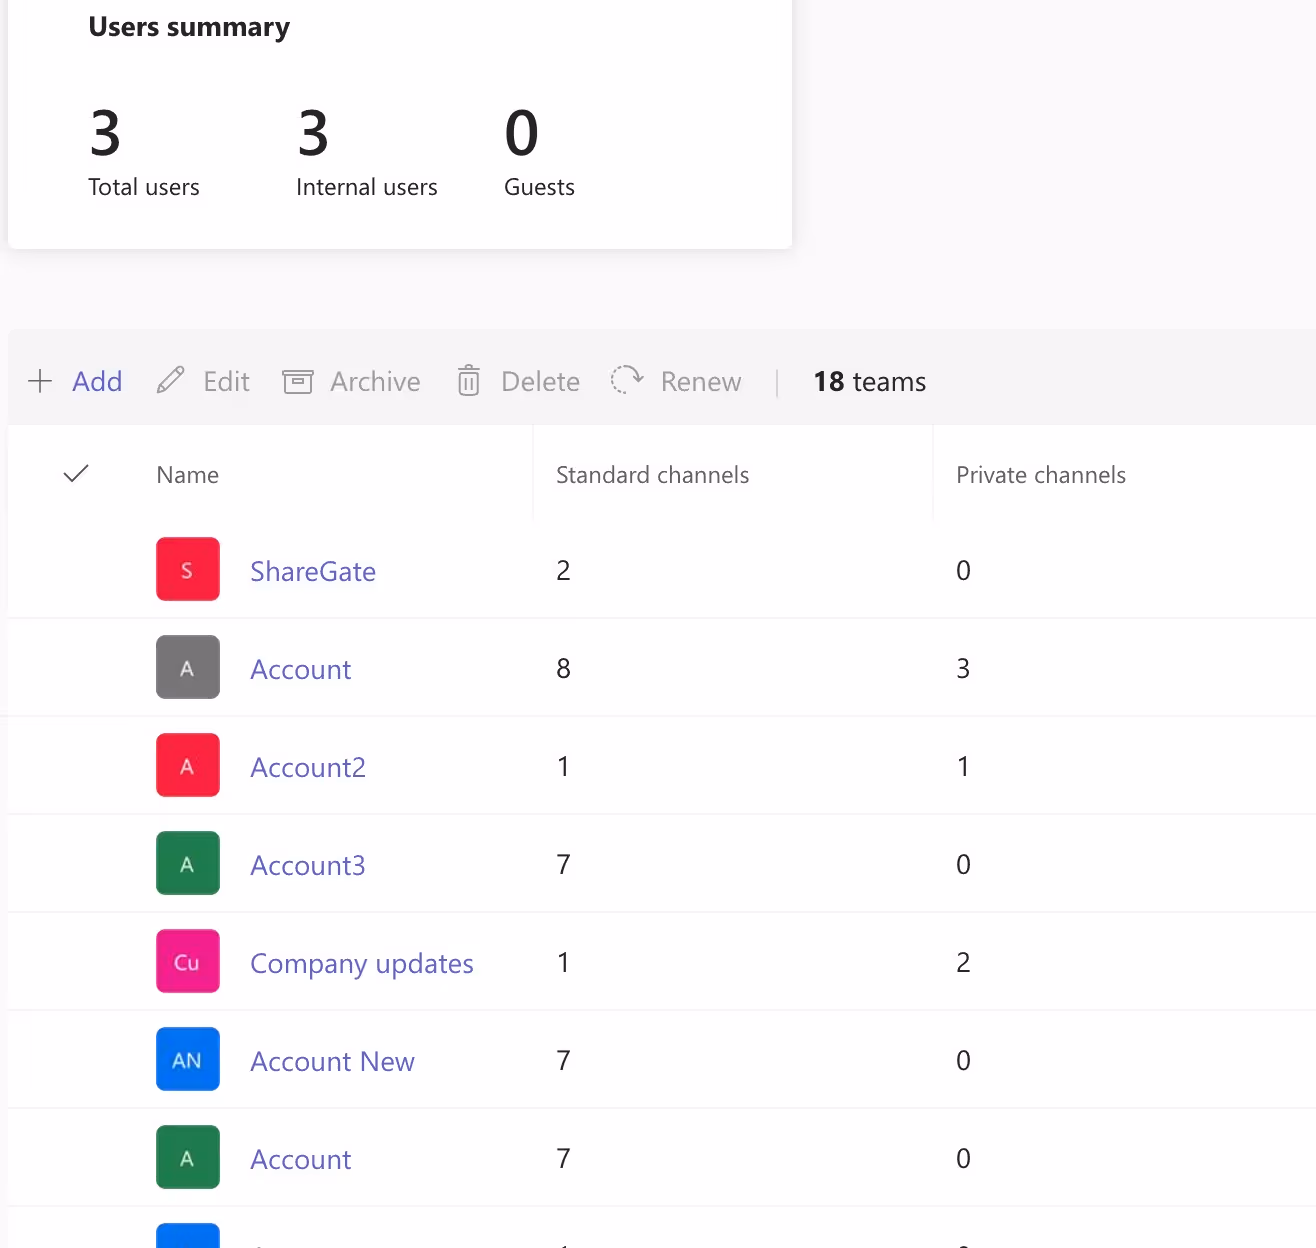Click the Add button label
The width and height of the screenshot is (1316, 1248).
[97, 381]
